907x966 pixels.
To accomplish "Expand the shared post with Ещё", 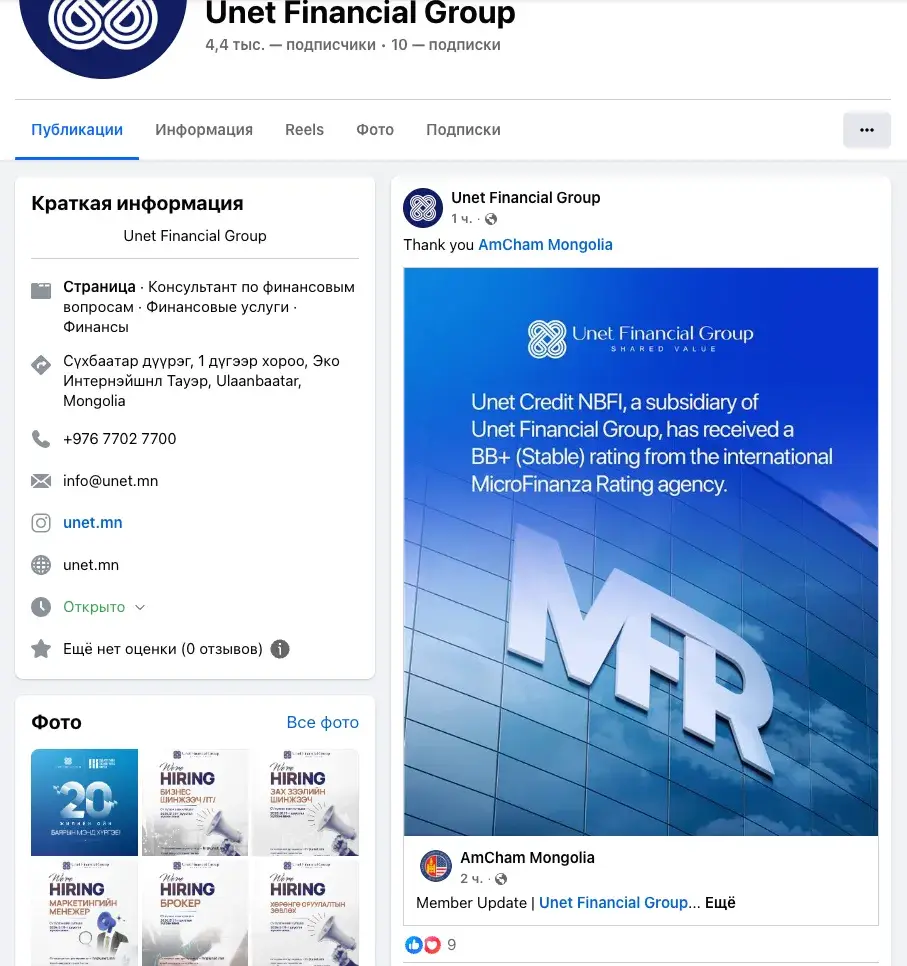I will [x=720, y=903].
